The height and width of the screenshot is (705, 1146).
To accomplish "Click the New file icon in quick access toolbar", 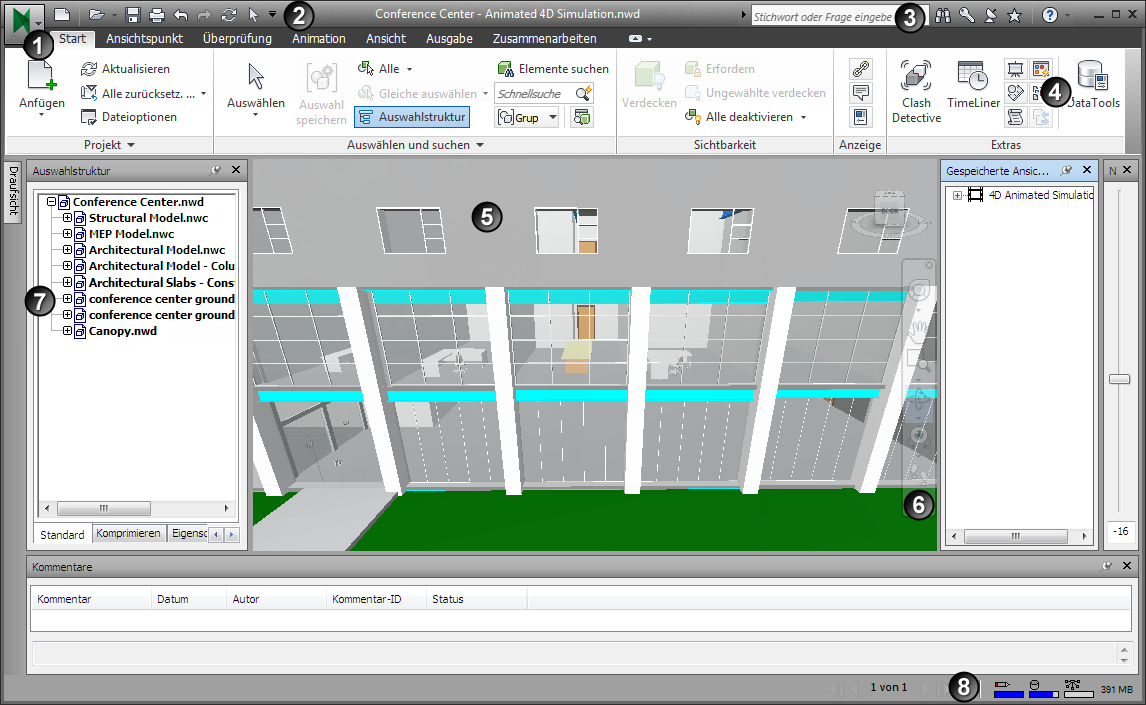I will click(x=62, y=14).
